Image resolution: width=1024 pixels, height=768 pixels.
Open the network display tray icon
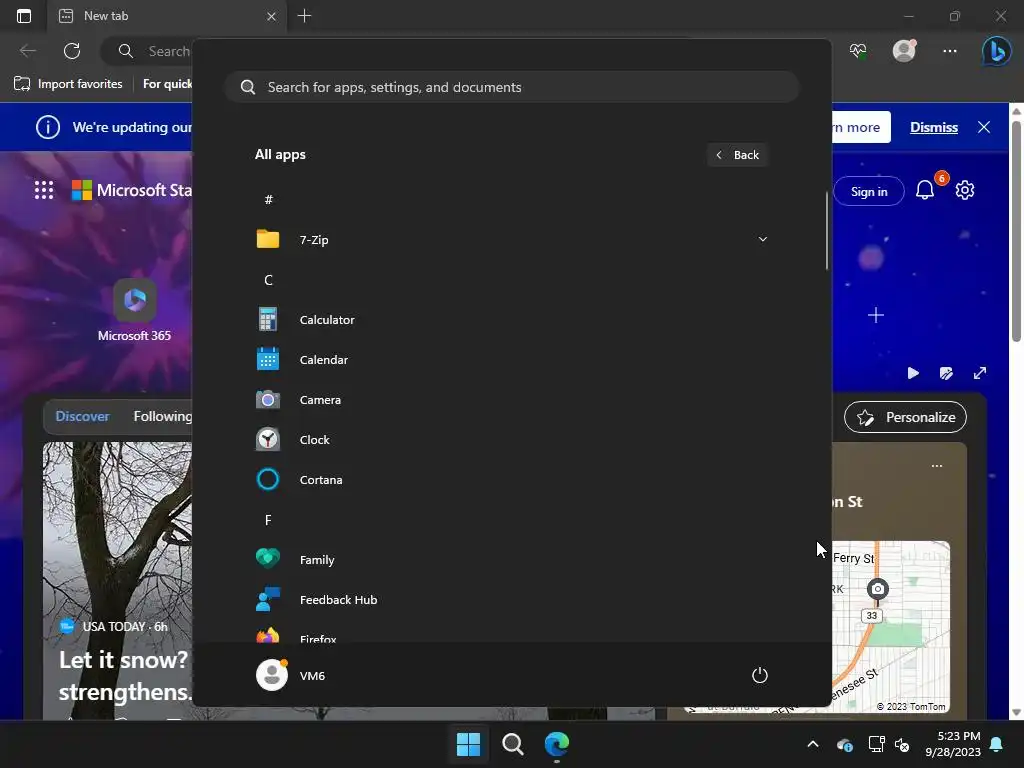[x=876, y=744]
